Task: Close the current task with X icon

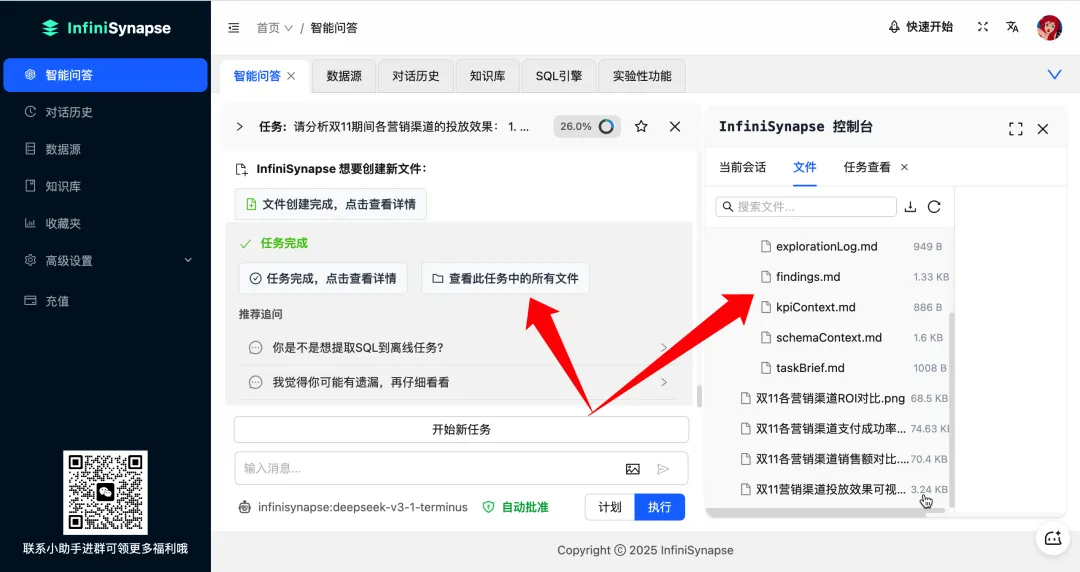Action: click(x=675, y=126)
